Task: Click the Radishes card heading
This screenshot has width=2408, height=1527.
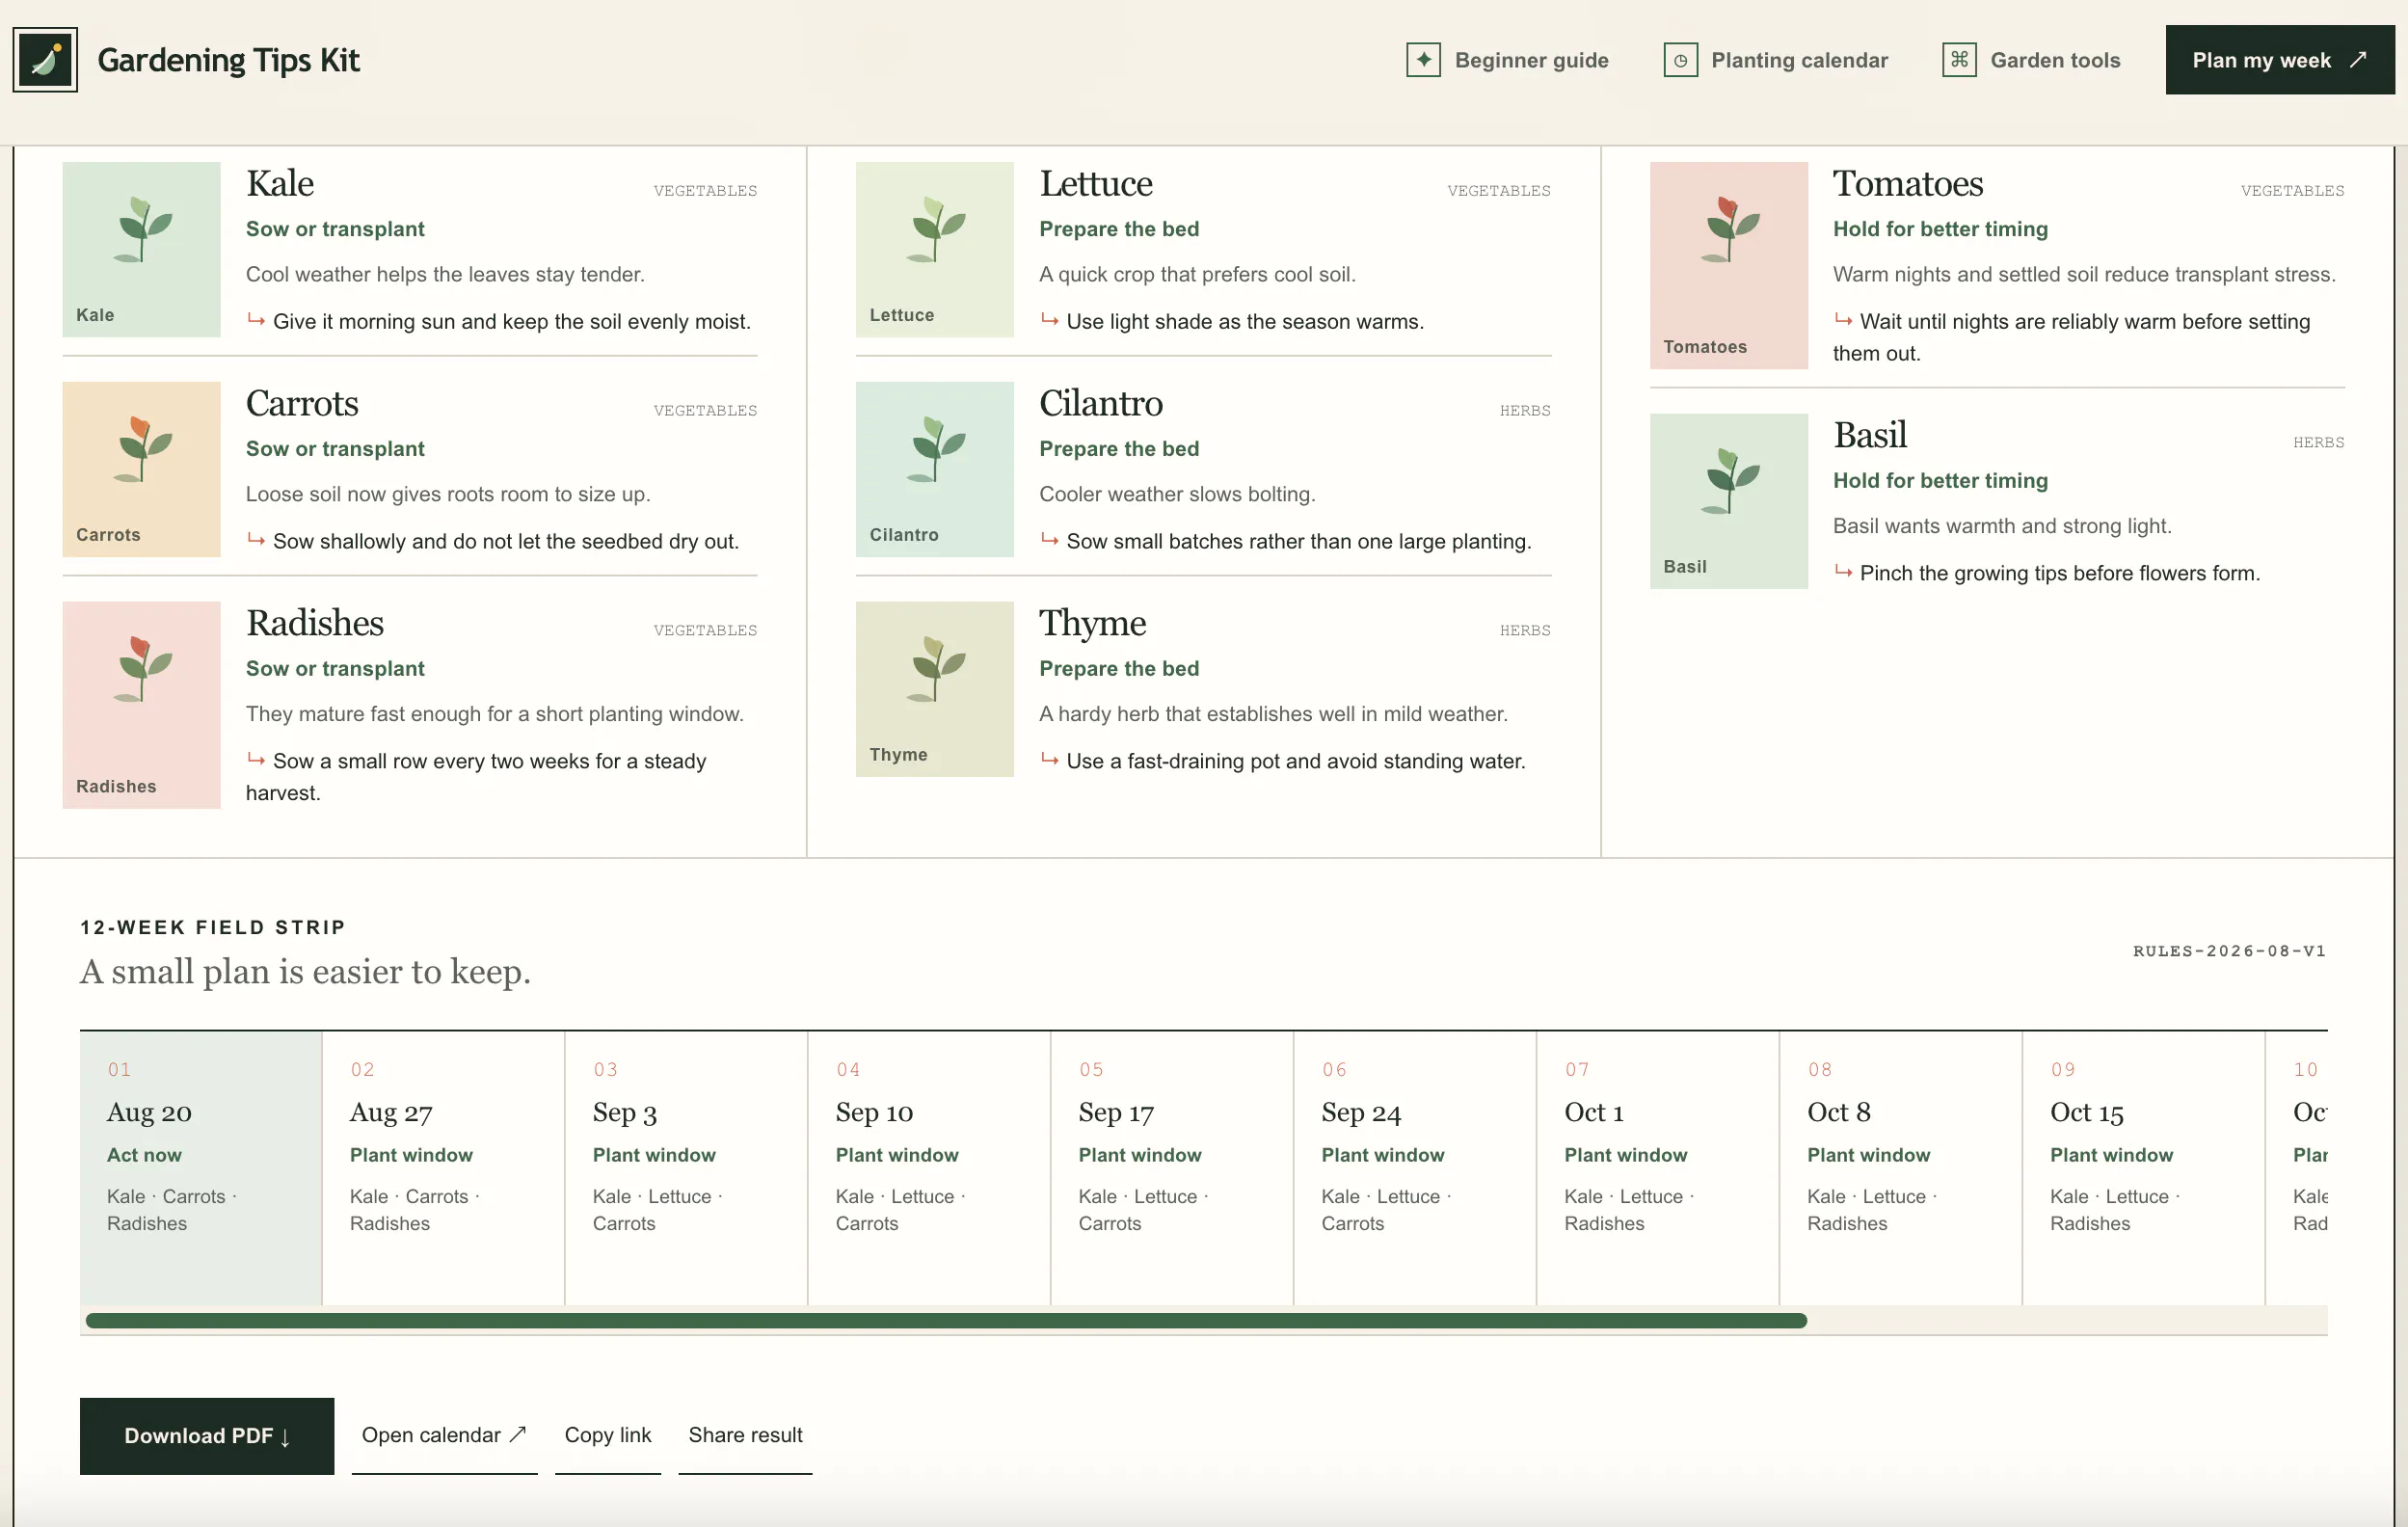Action: tap(315, 623)
